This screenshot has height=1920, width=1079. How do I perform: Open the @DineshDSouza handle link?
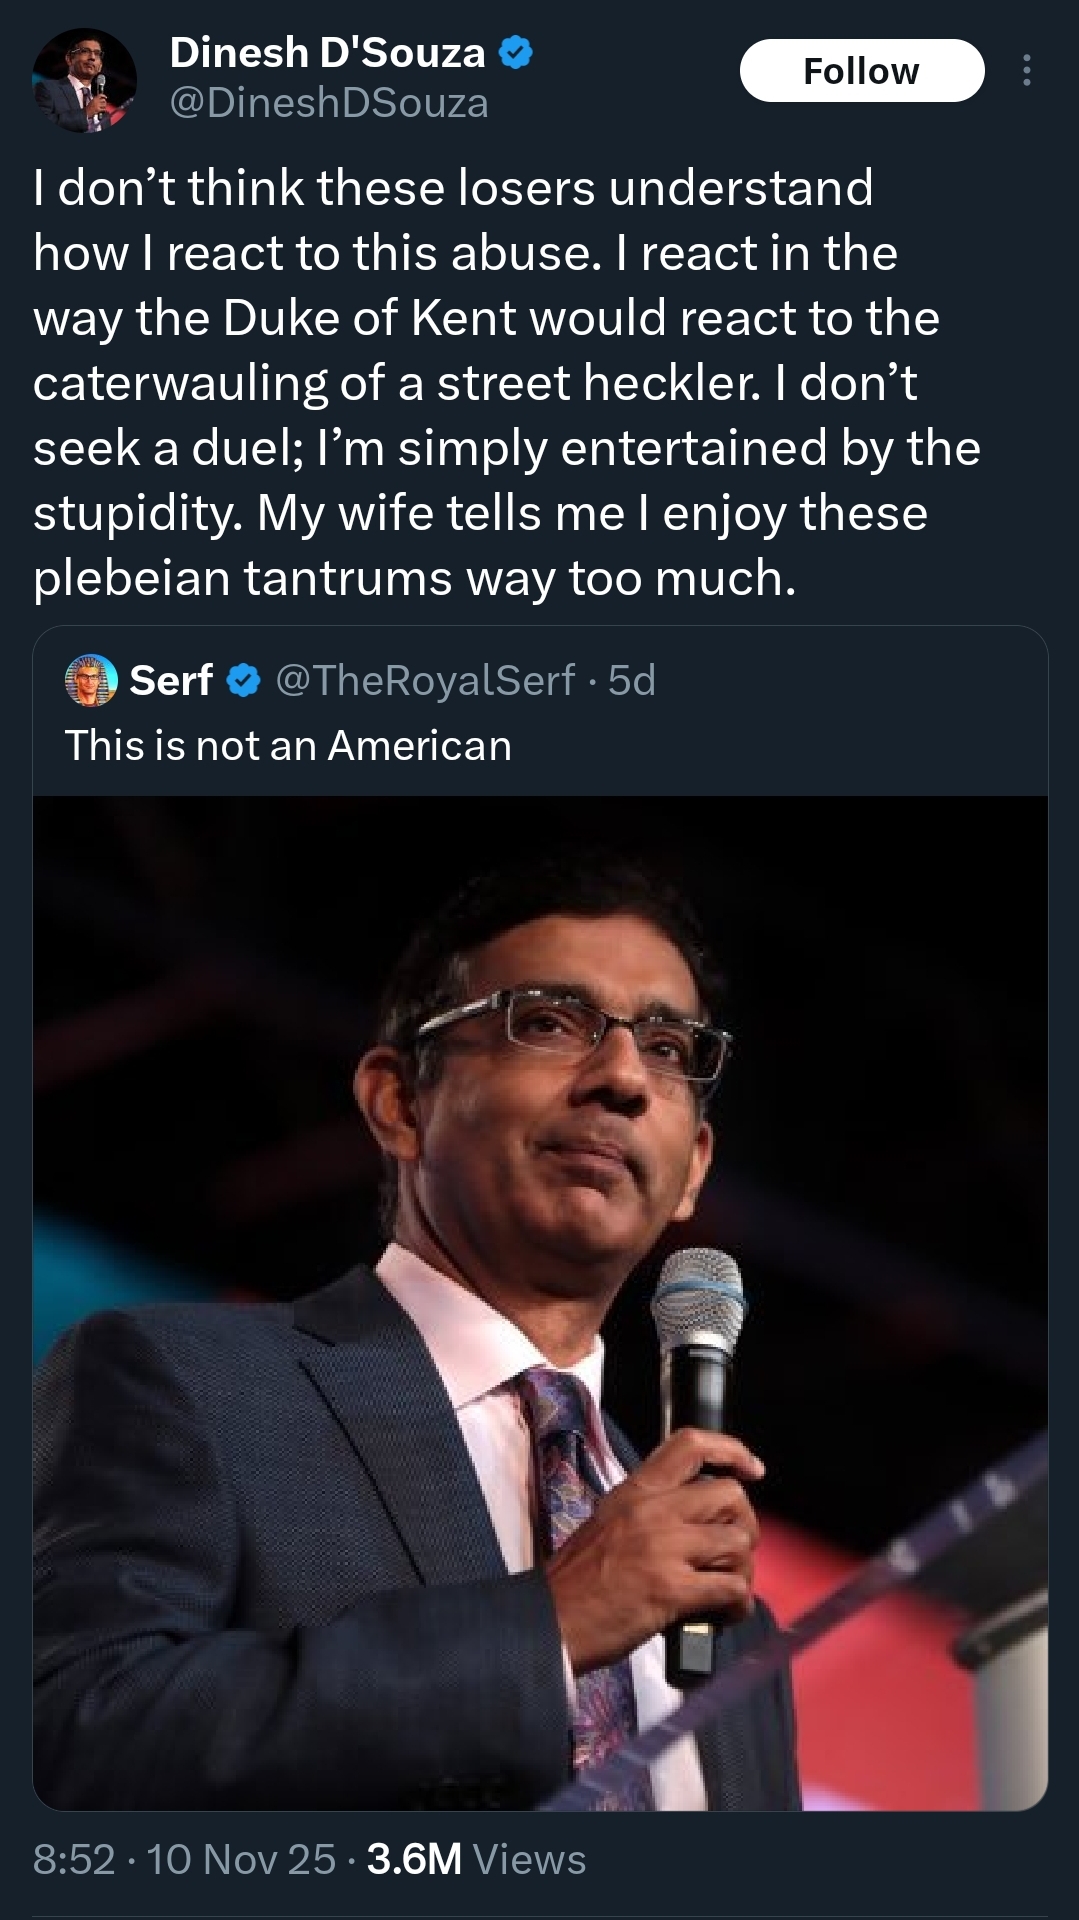point(329,103)
